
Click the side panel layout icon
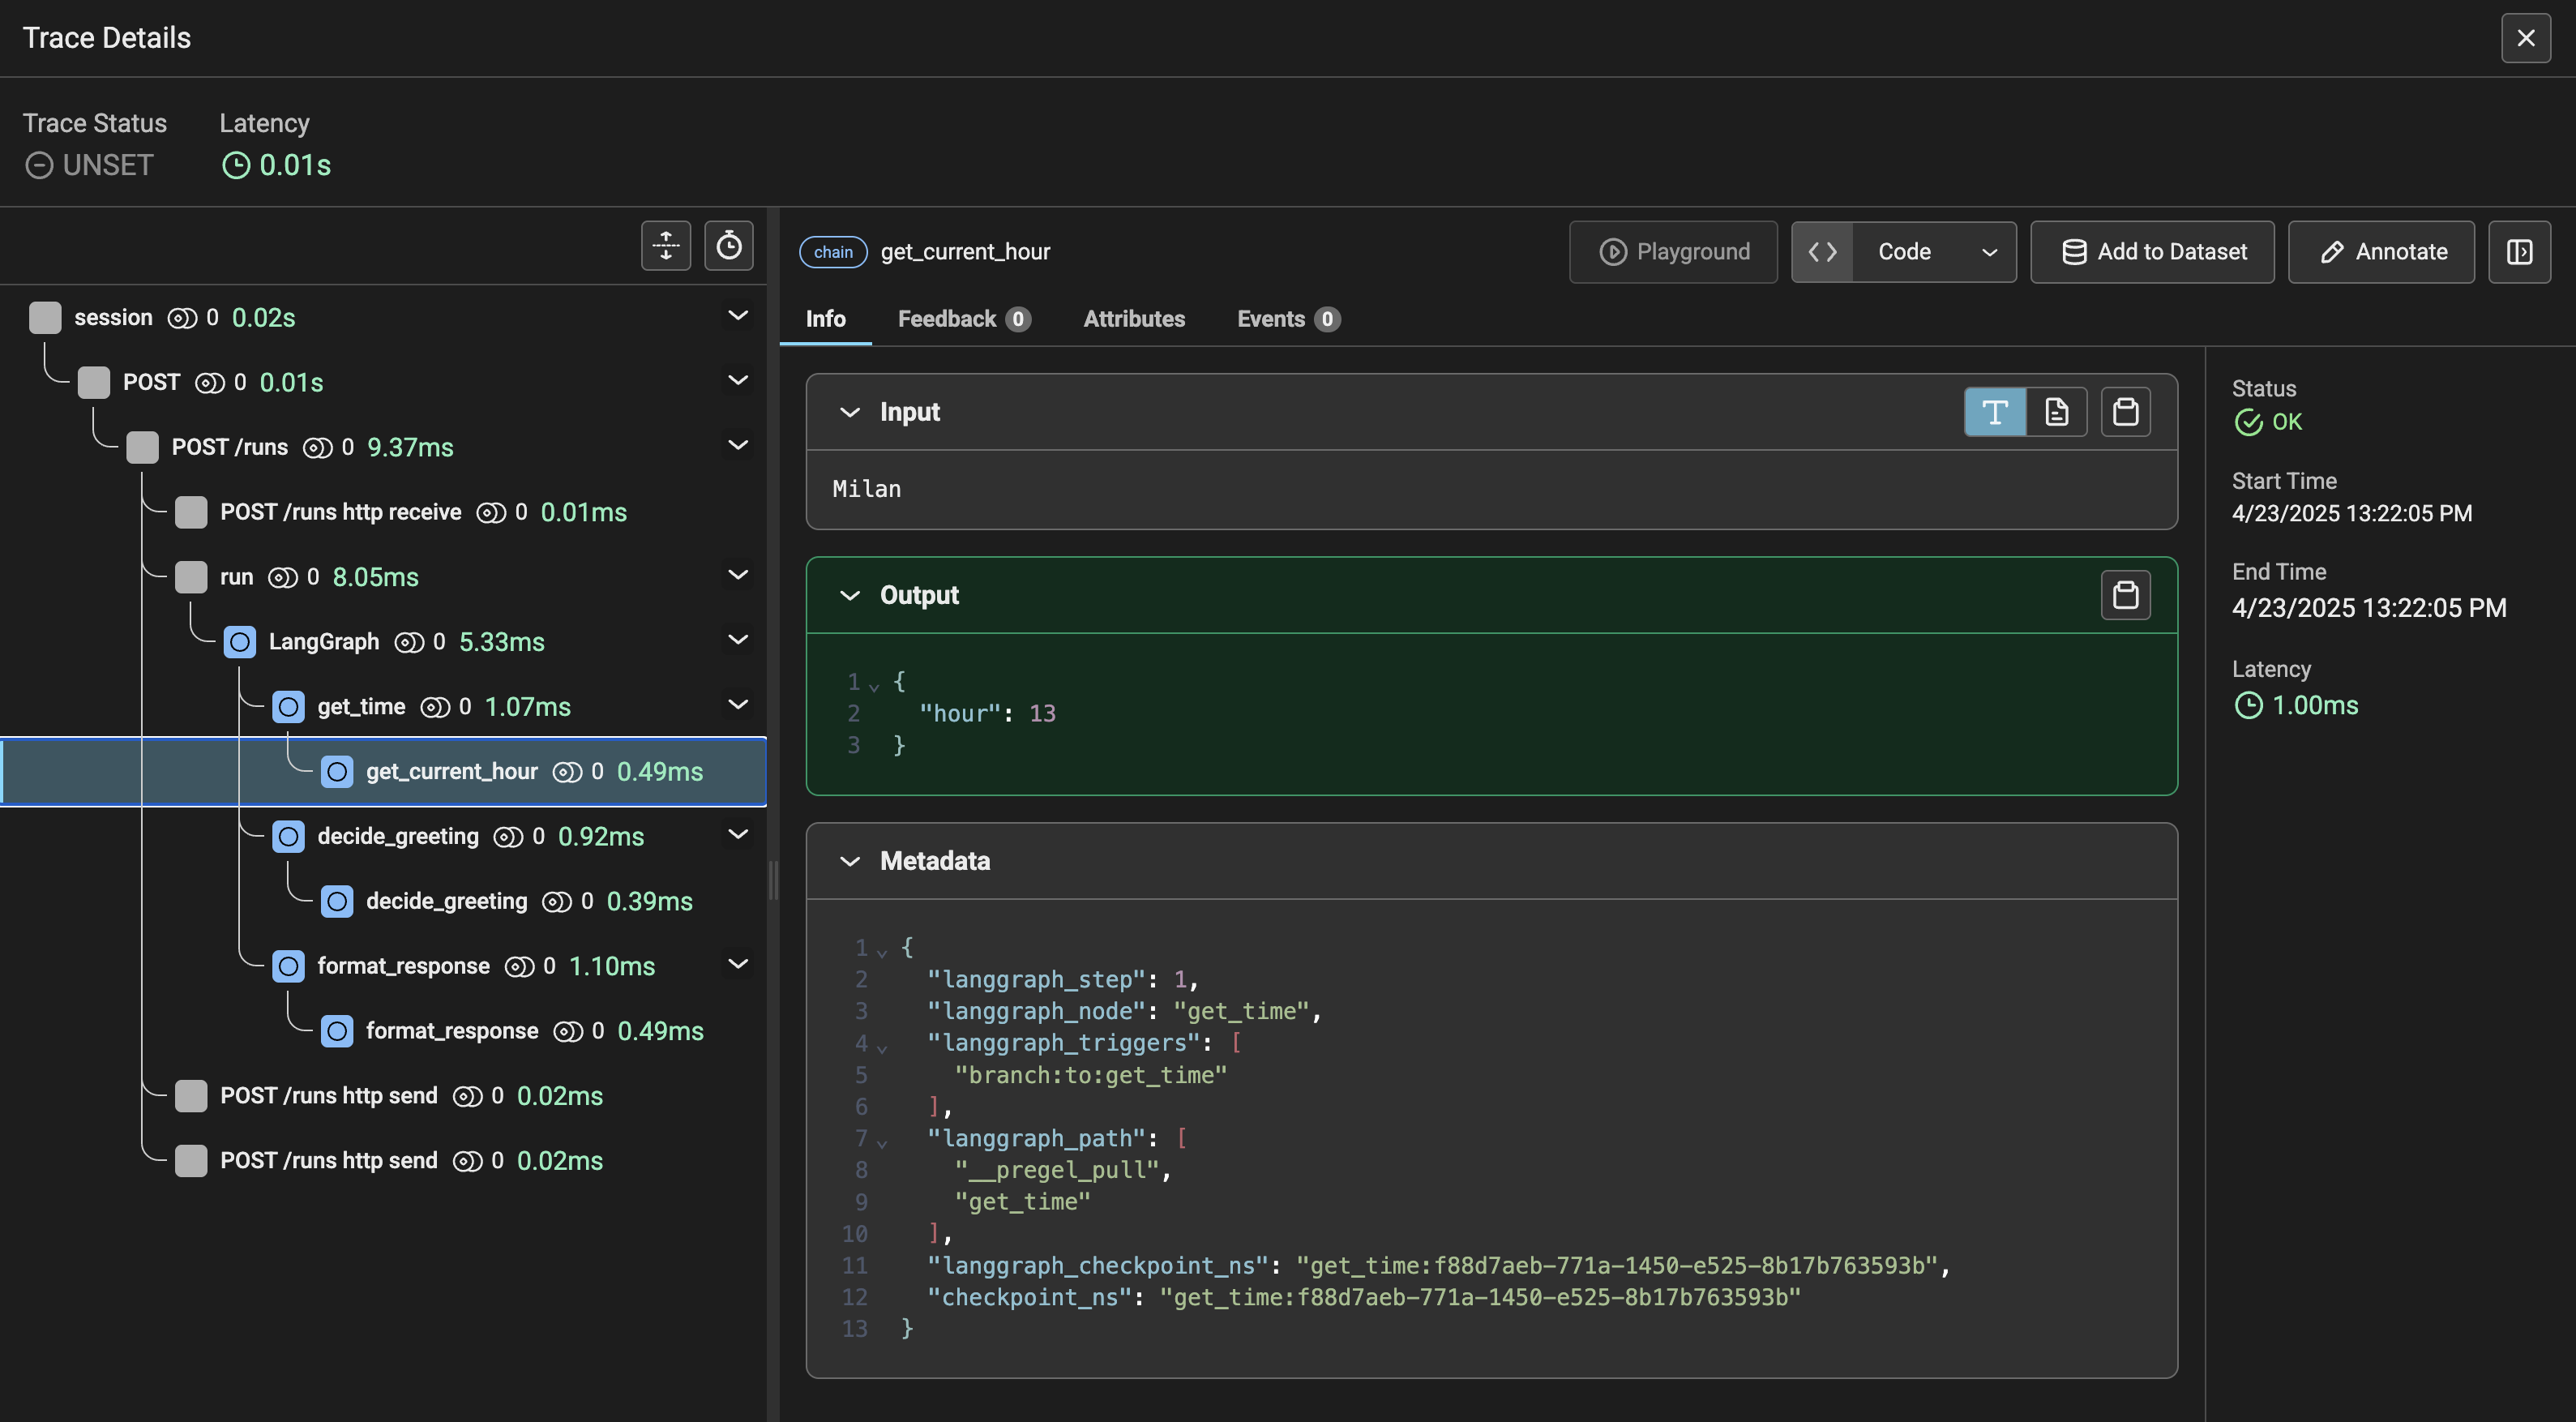(2519, 252)
